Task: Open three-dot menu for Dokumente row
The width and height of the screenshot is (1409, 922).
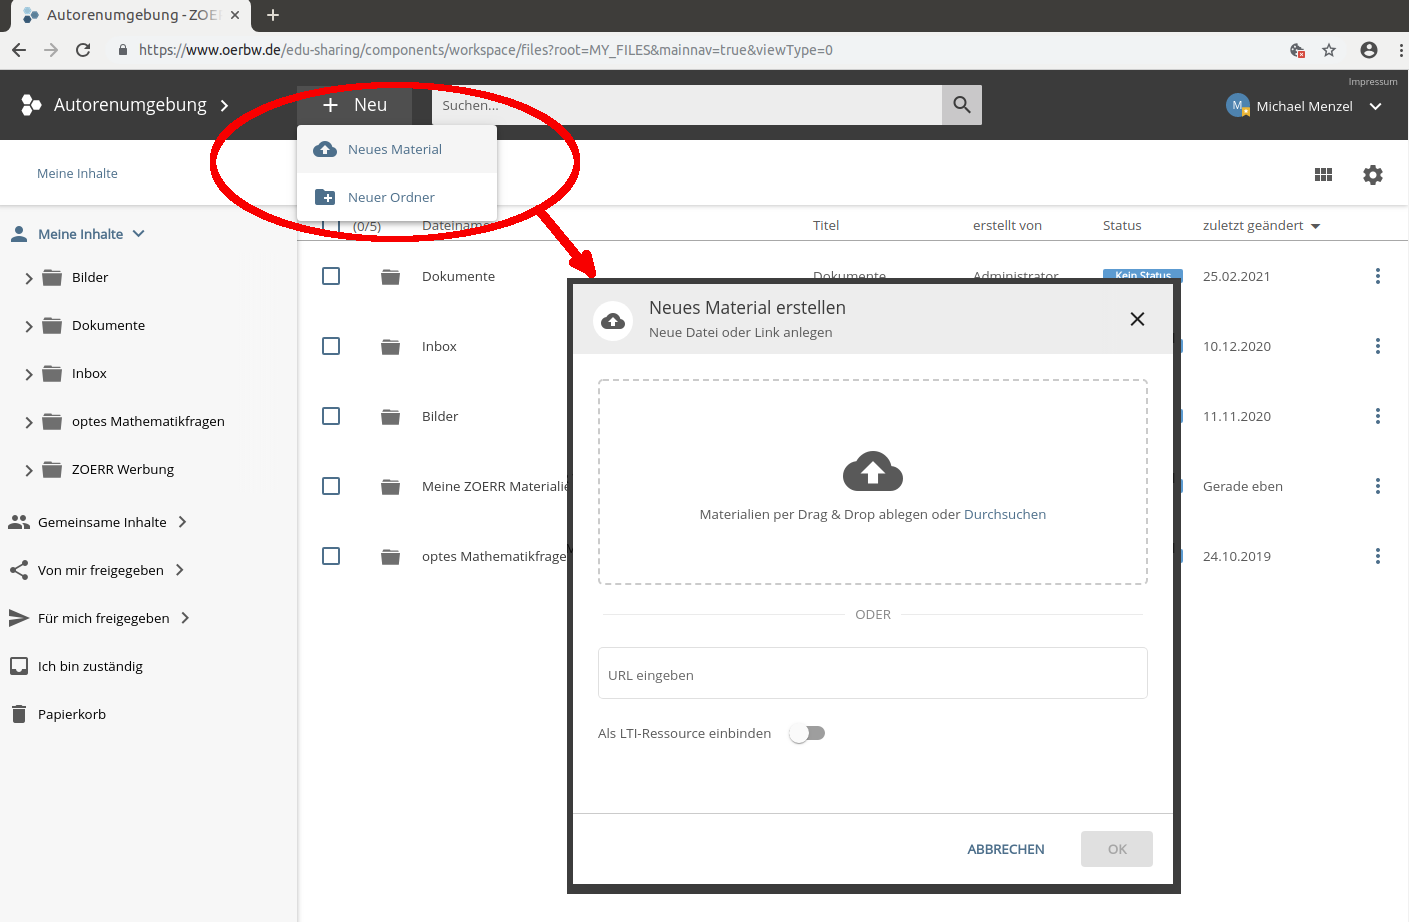Action: (1377, 277)
